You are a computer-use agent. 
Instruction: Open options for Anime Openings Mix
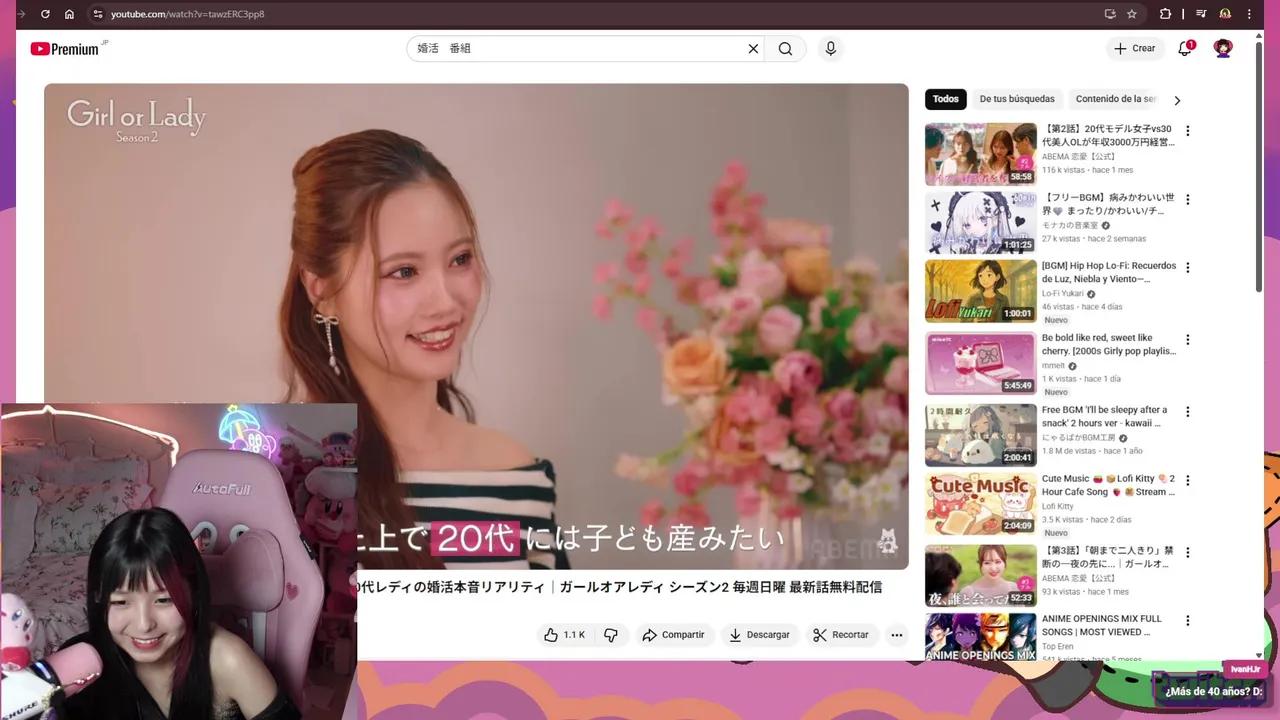[x=1188, y=621]
